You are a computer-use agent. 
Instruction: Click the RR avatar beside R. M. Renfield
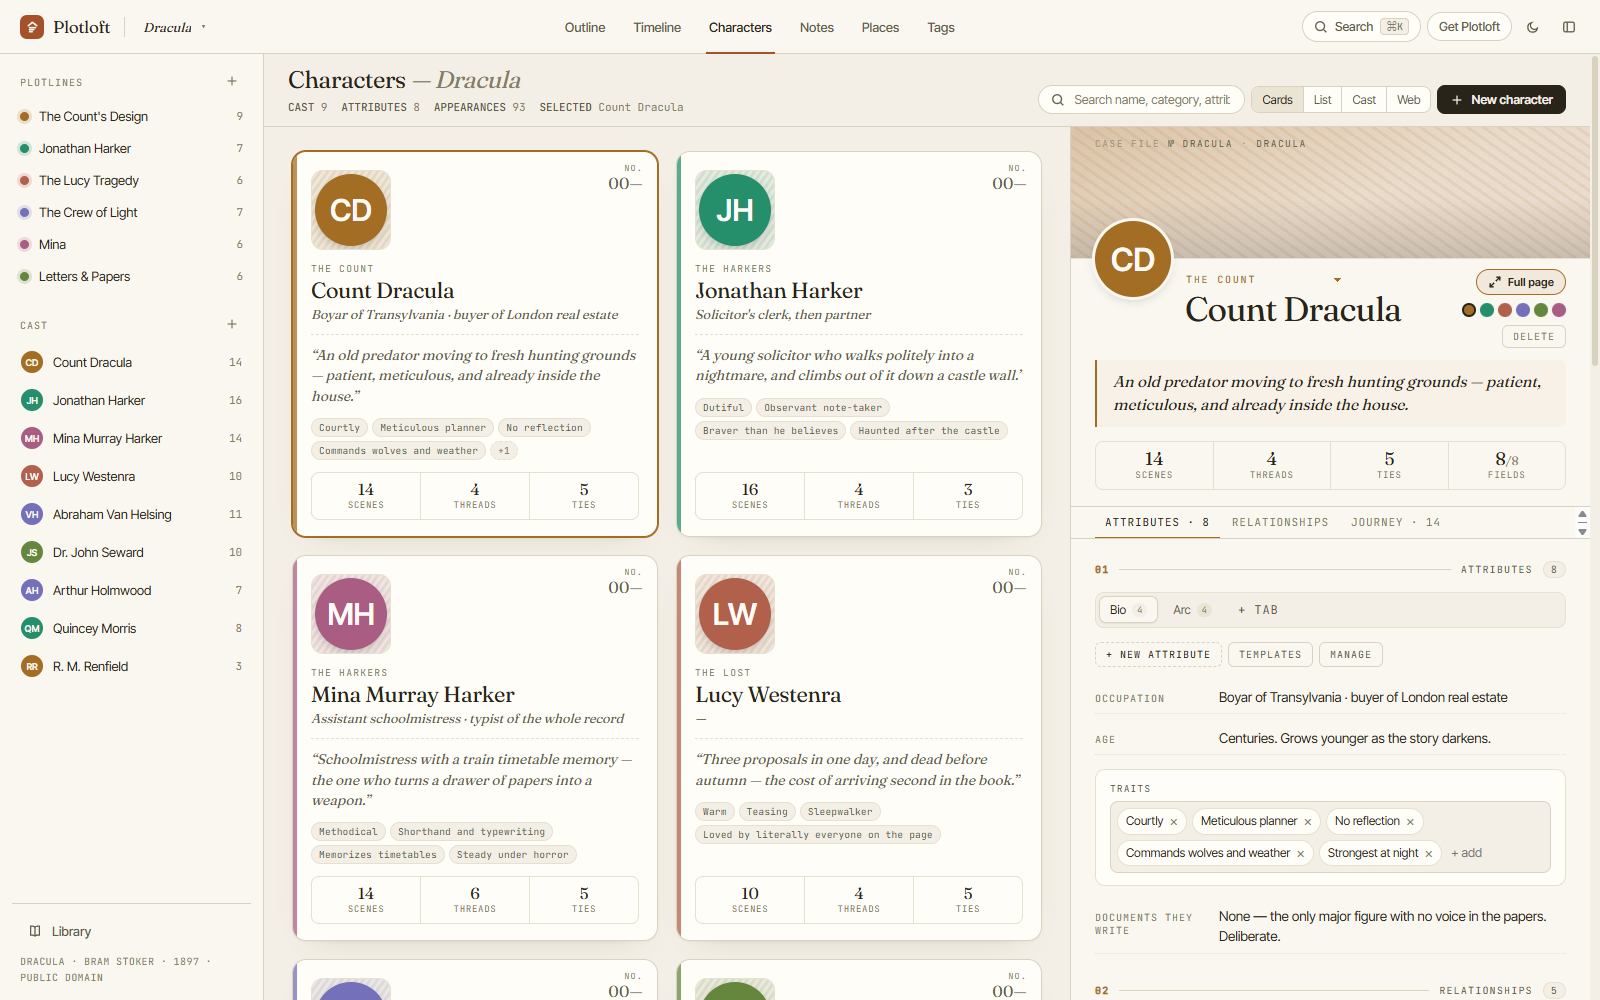pyautogui.click(x=32, y=666)
